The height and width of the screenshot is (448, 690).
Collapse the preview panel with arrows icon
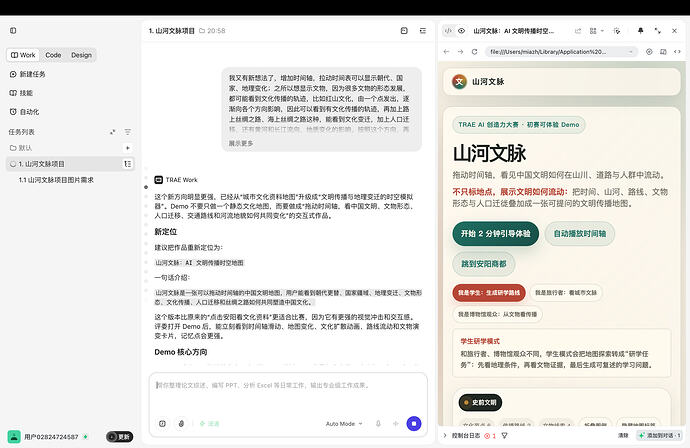click(x=657, y=31)
